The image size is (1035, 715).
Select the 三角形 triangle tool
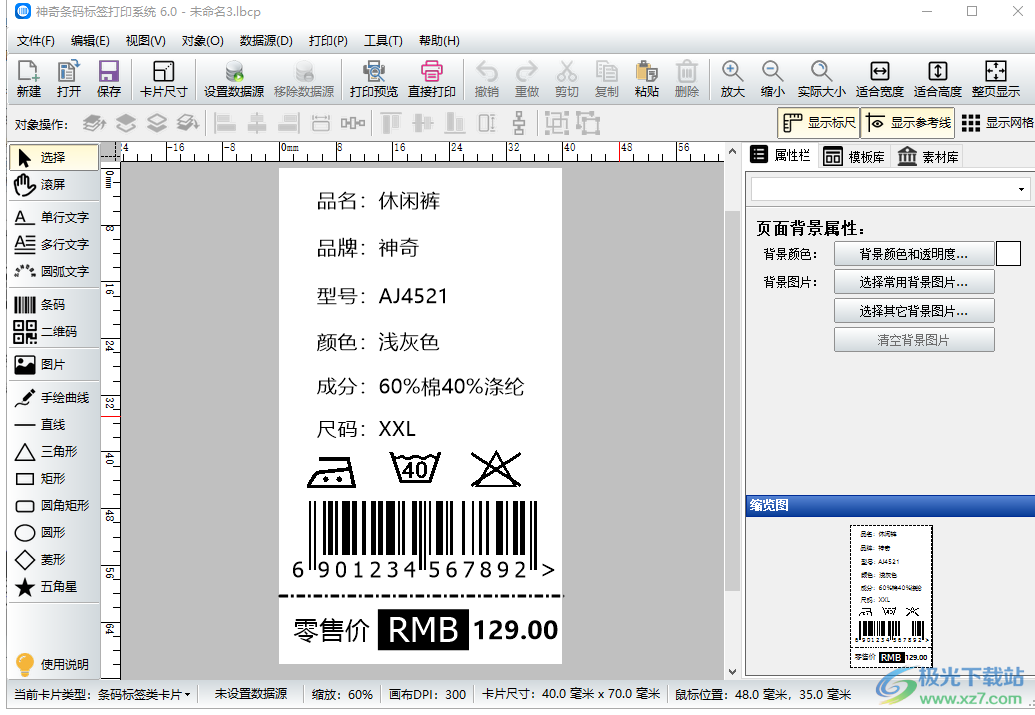(54, 452)
